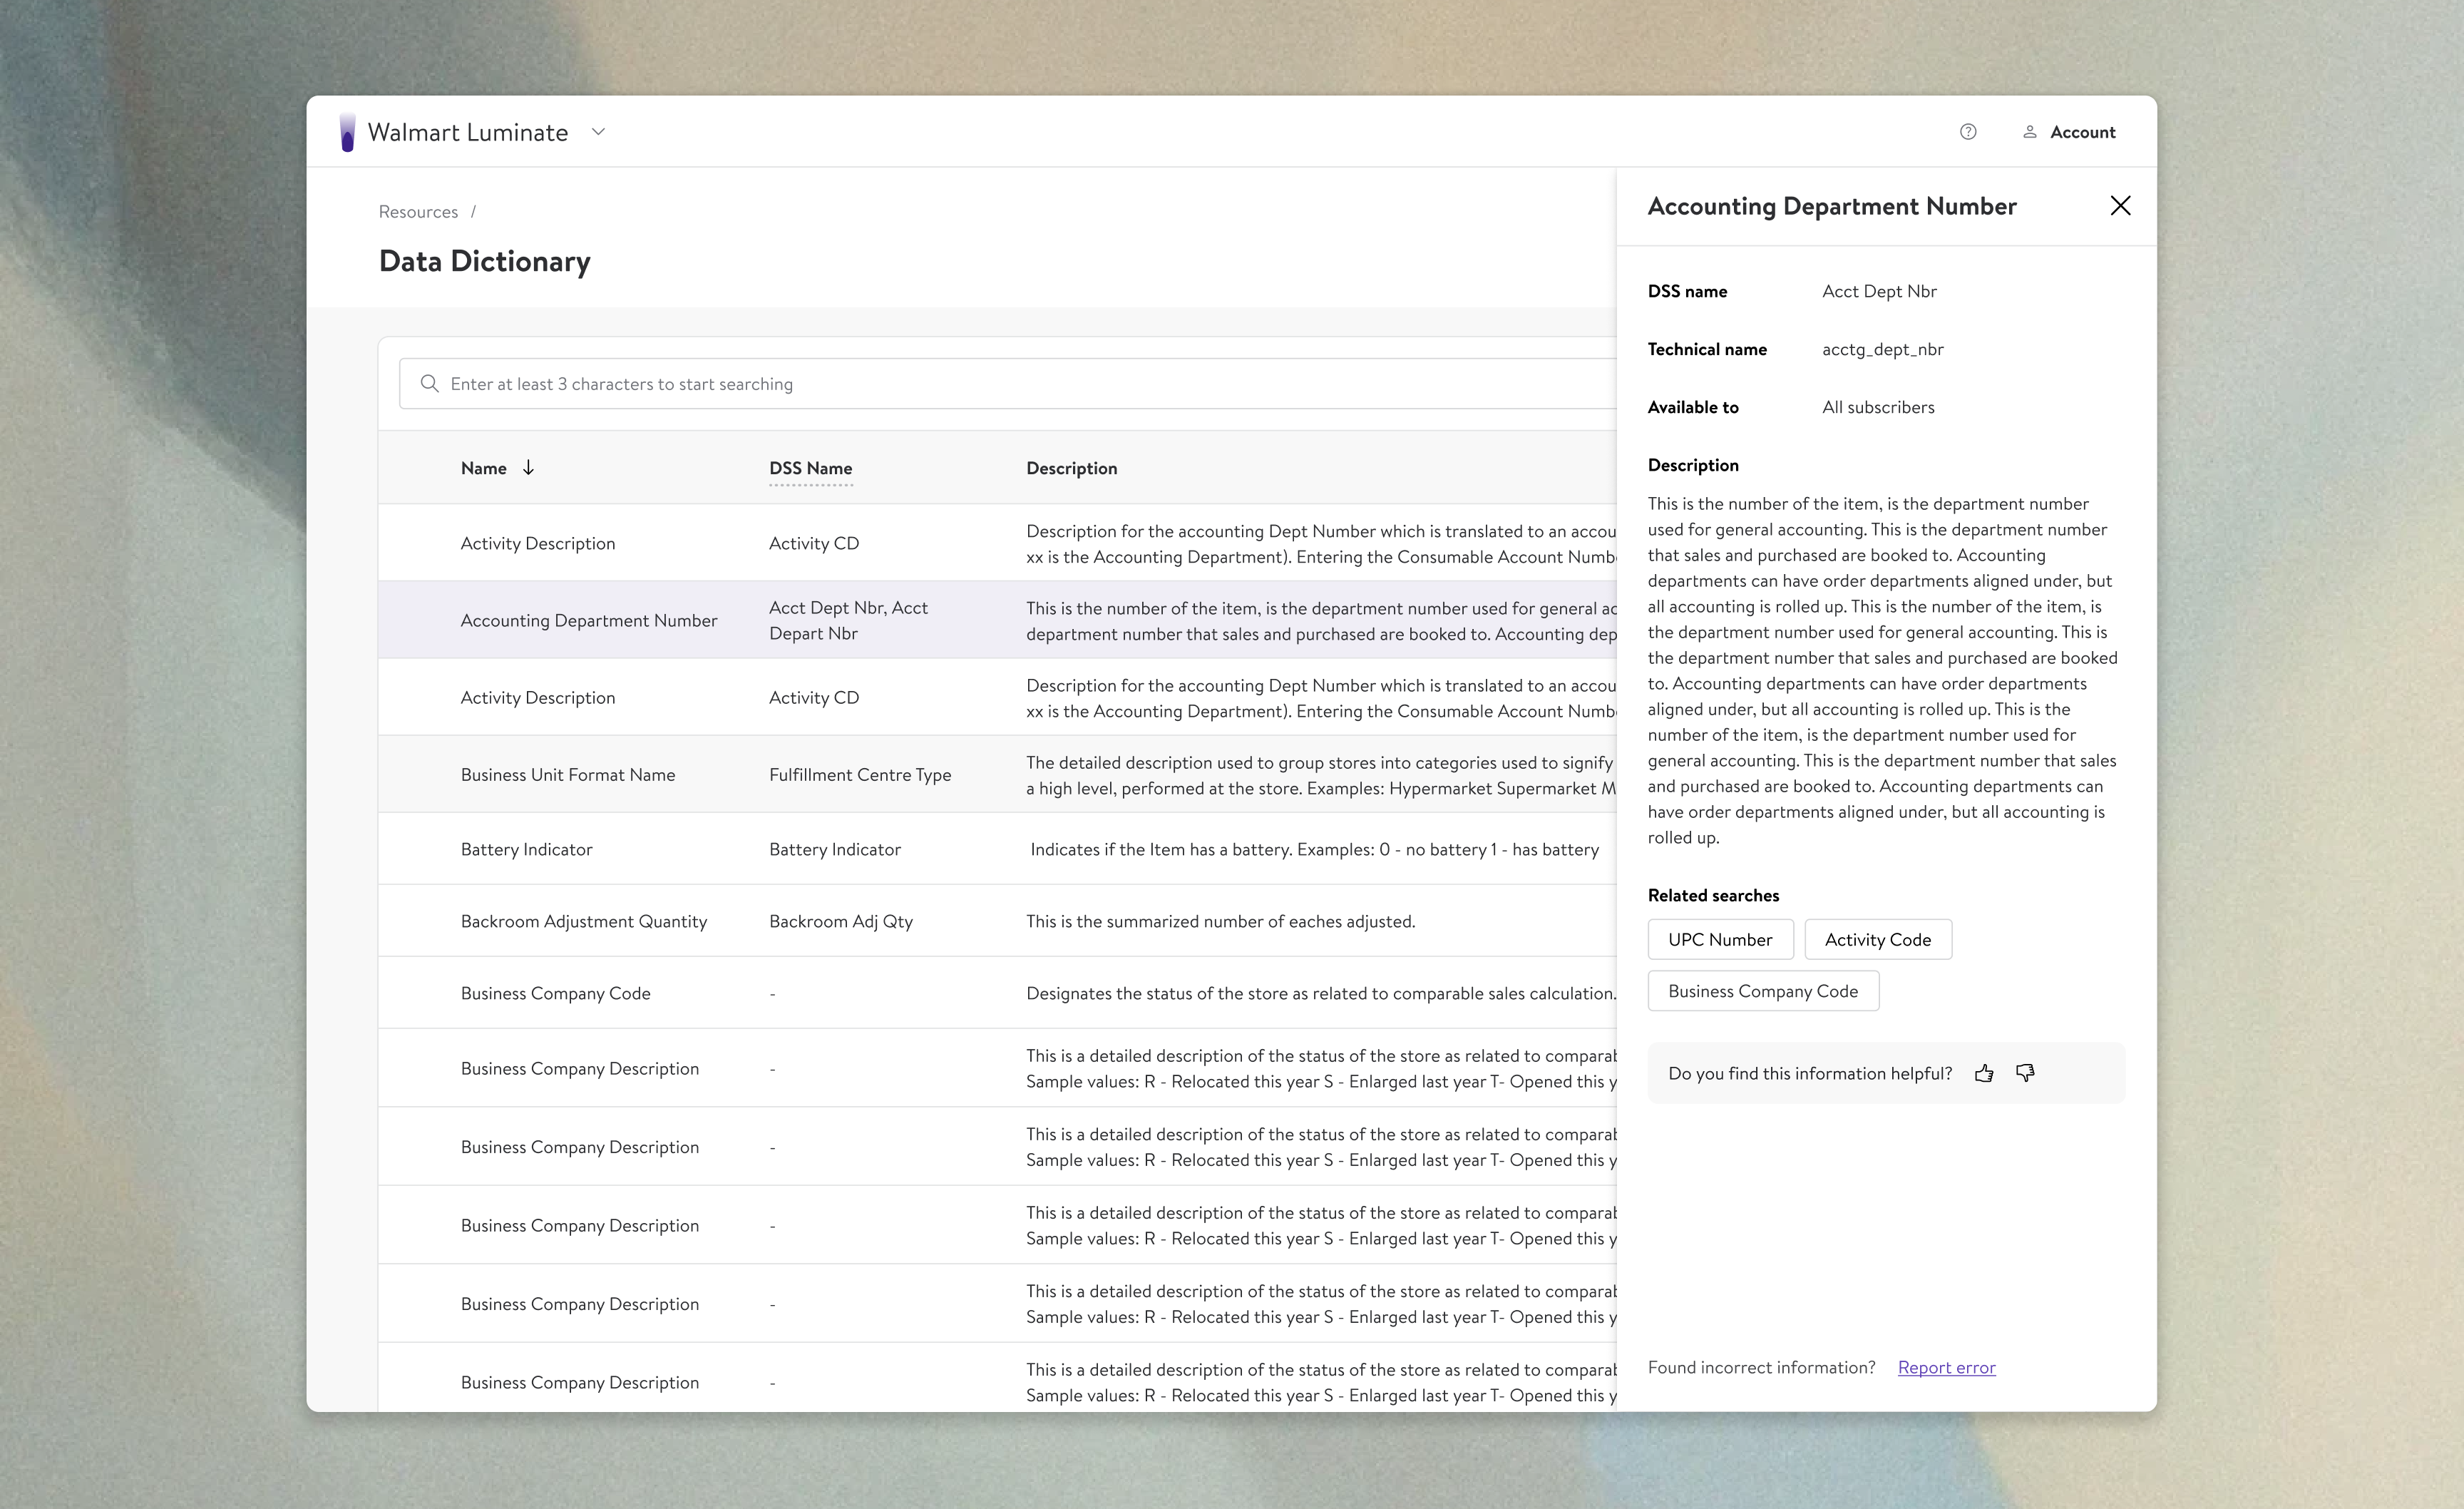The width and height of the screenshot is (2464, 1509).
Task: Click the Acct Dept Nbr, Acct Depart Nbr cell
Action: tap(848, 620)
